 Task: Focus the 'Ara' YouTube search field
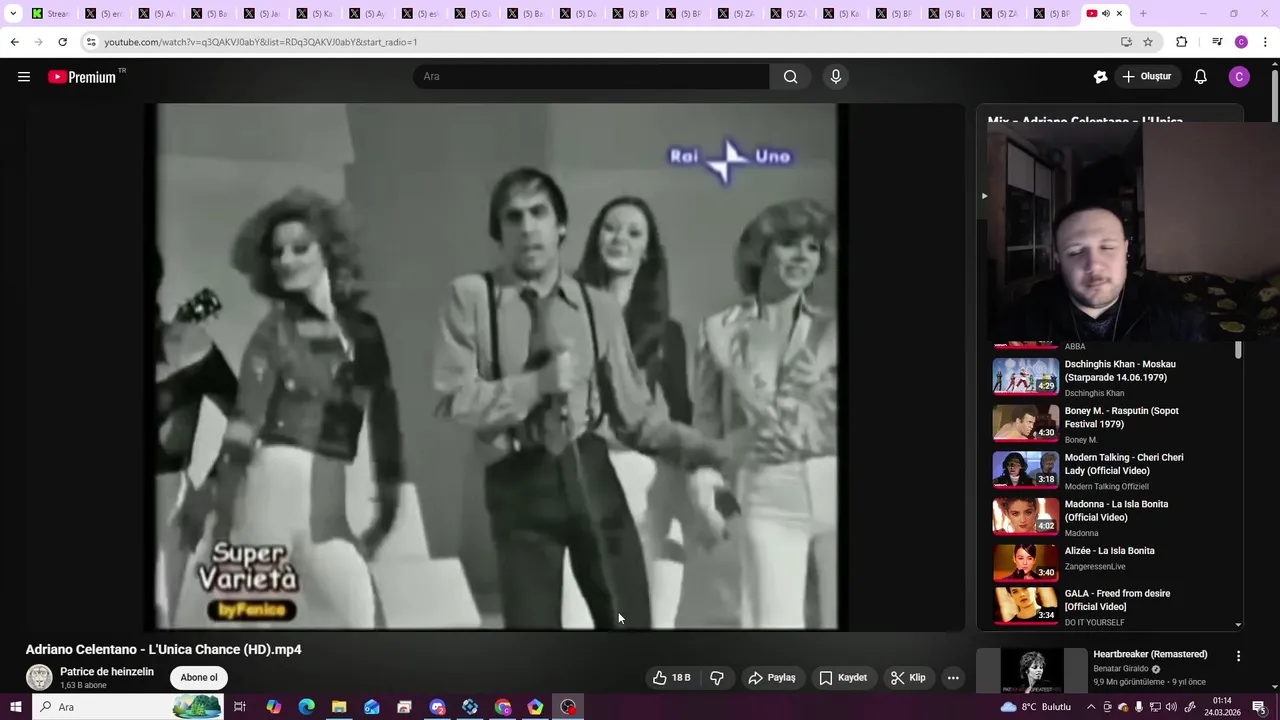(x=591, y=77)
